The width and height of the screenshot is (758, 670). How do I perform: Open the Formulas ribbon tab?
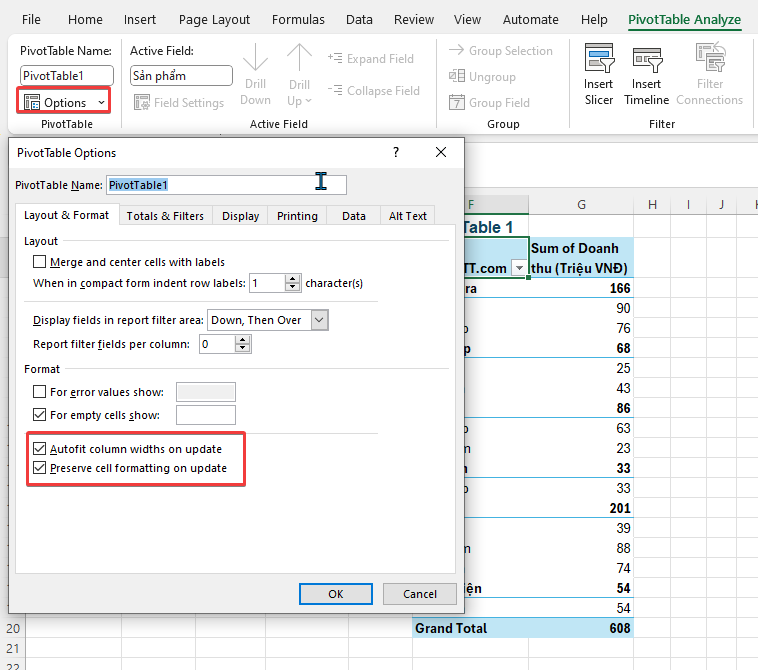[298, 20]
